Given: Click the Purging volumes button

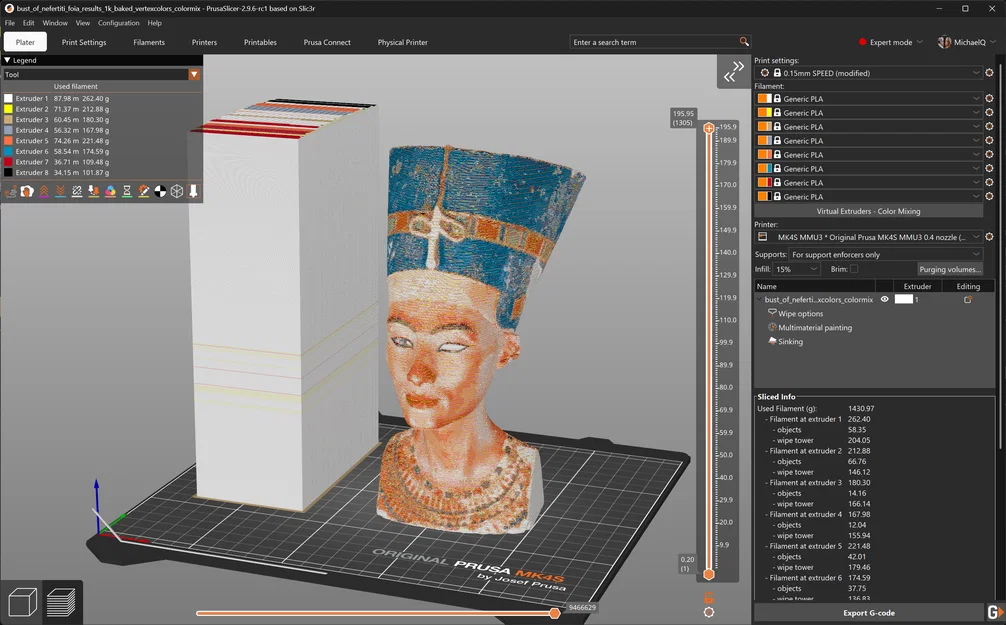Looking at the screenshot, I should 950,270.
